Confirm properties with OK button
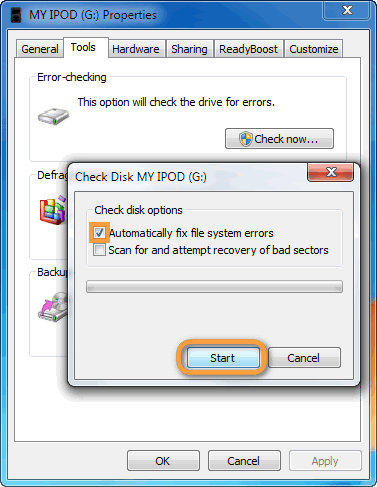This screenshot has height=487, width=377. click(x=163, y=461)
